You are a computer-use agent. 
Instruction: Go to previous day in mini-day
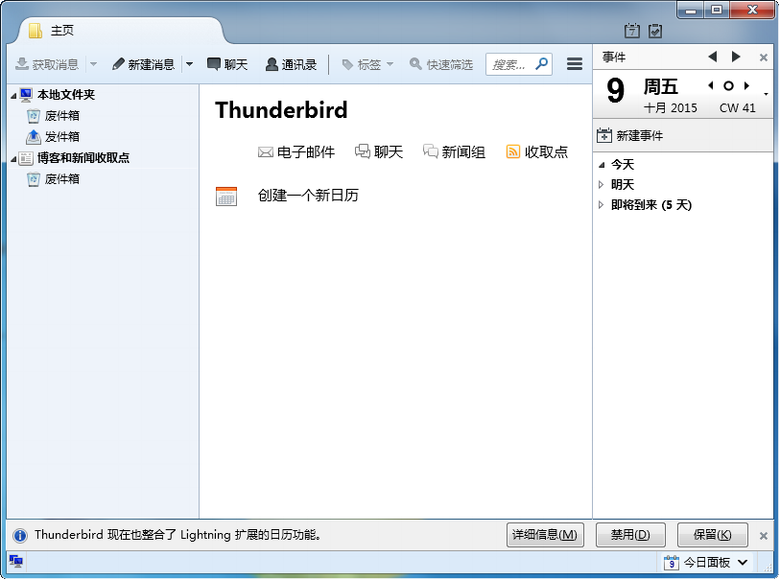pos(711,86)
